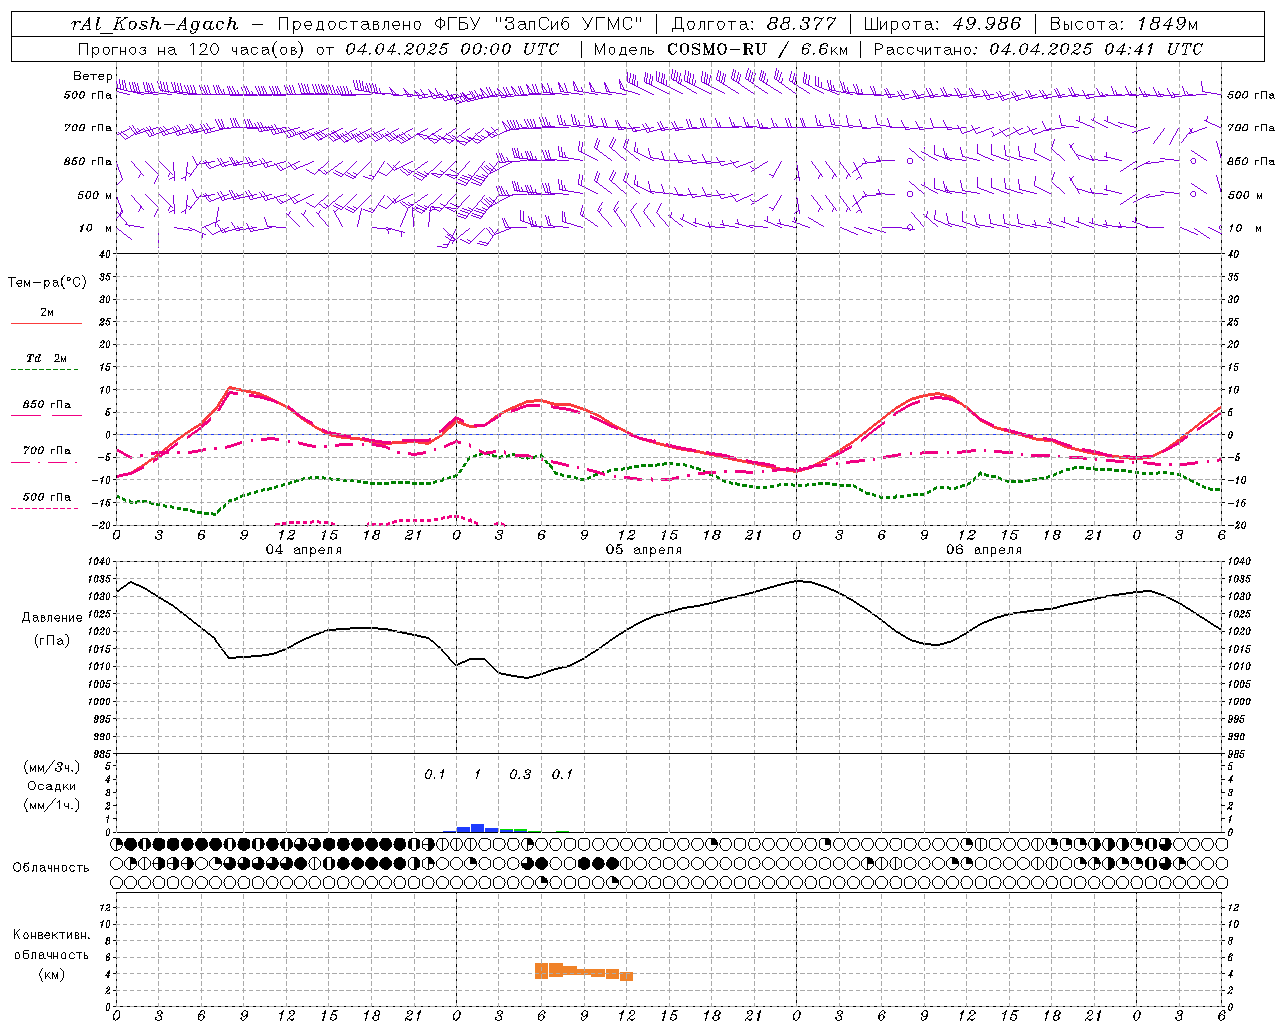
Task: Click the 04 апреля date label
Action: [303, 550]
